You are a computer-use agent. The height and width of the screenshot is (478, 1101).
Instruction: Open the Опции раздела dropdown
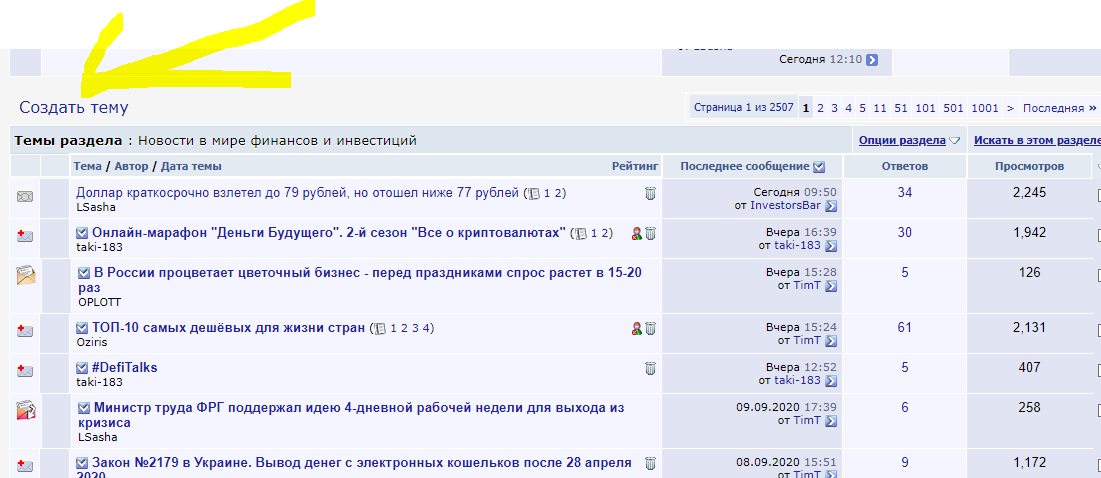[908, 140]
